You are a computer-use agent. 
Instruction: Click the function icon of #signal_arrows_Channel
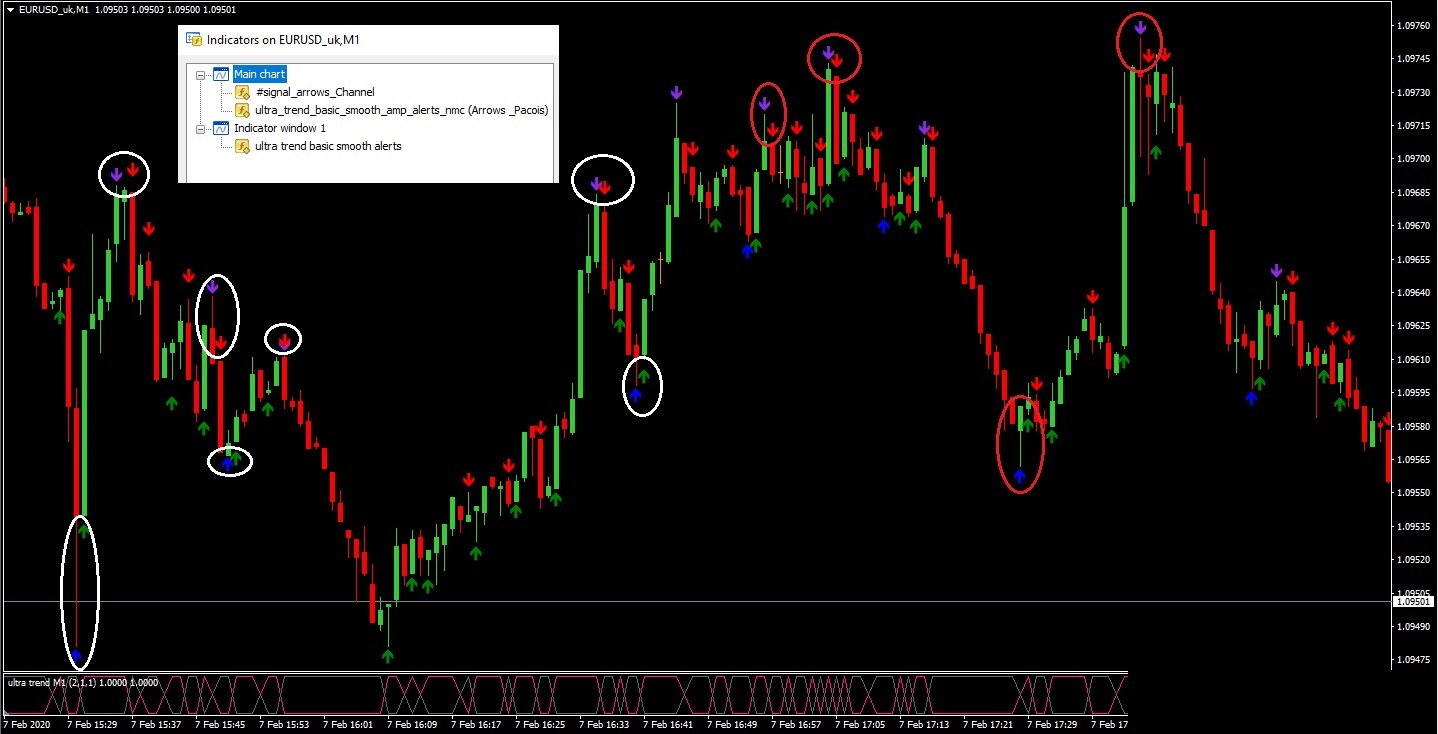(x=242, y=92)
